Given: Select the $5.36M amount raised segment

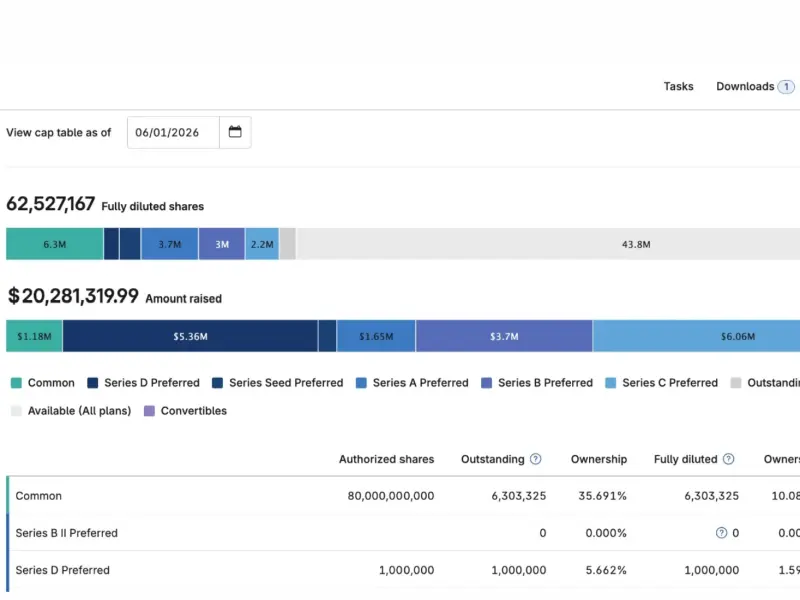Looking at the screenshot, I should click(190, 336).
